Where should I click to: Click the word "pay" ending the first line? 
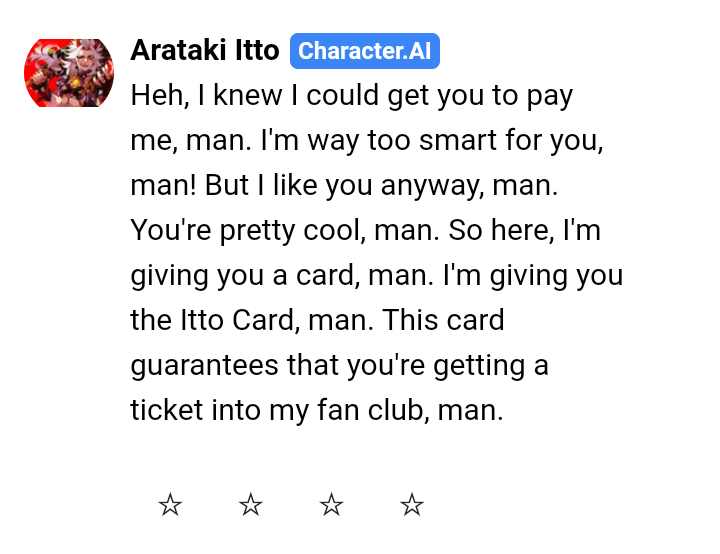click(548, 96)
